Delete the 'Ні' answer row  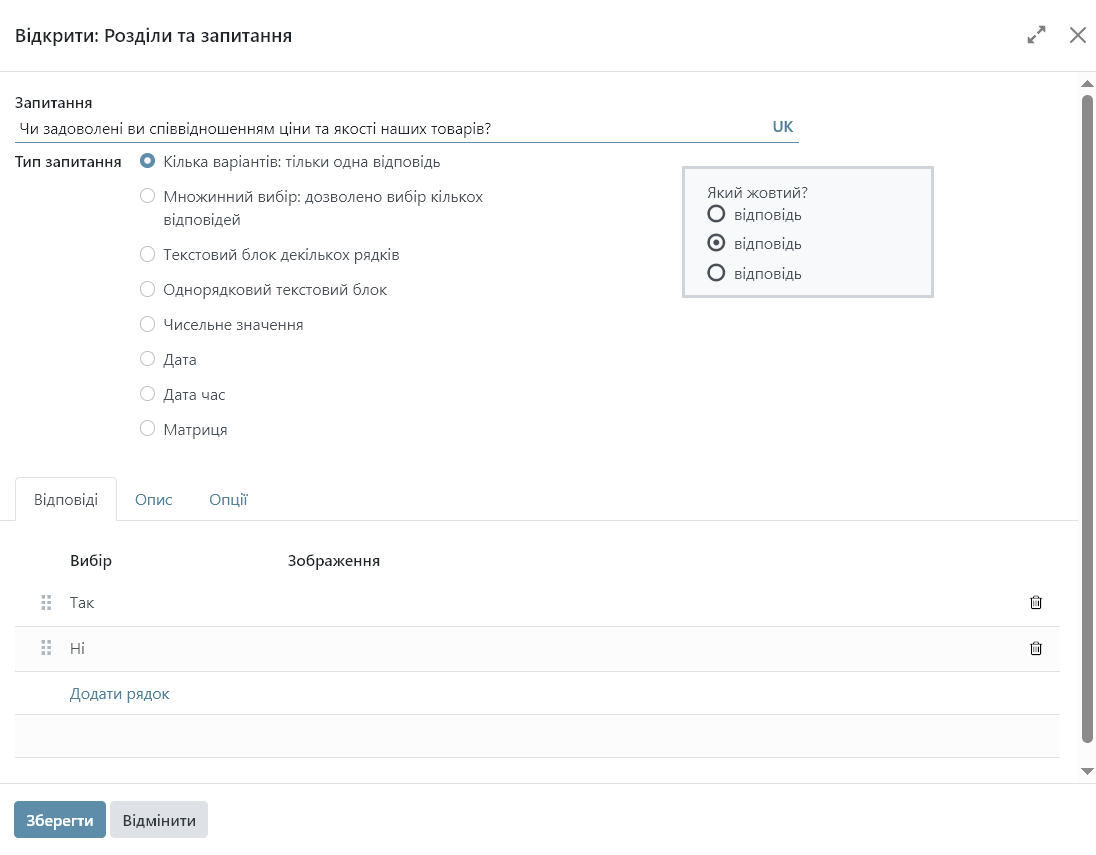click(1036, 649)
